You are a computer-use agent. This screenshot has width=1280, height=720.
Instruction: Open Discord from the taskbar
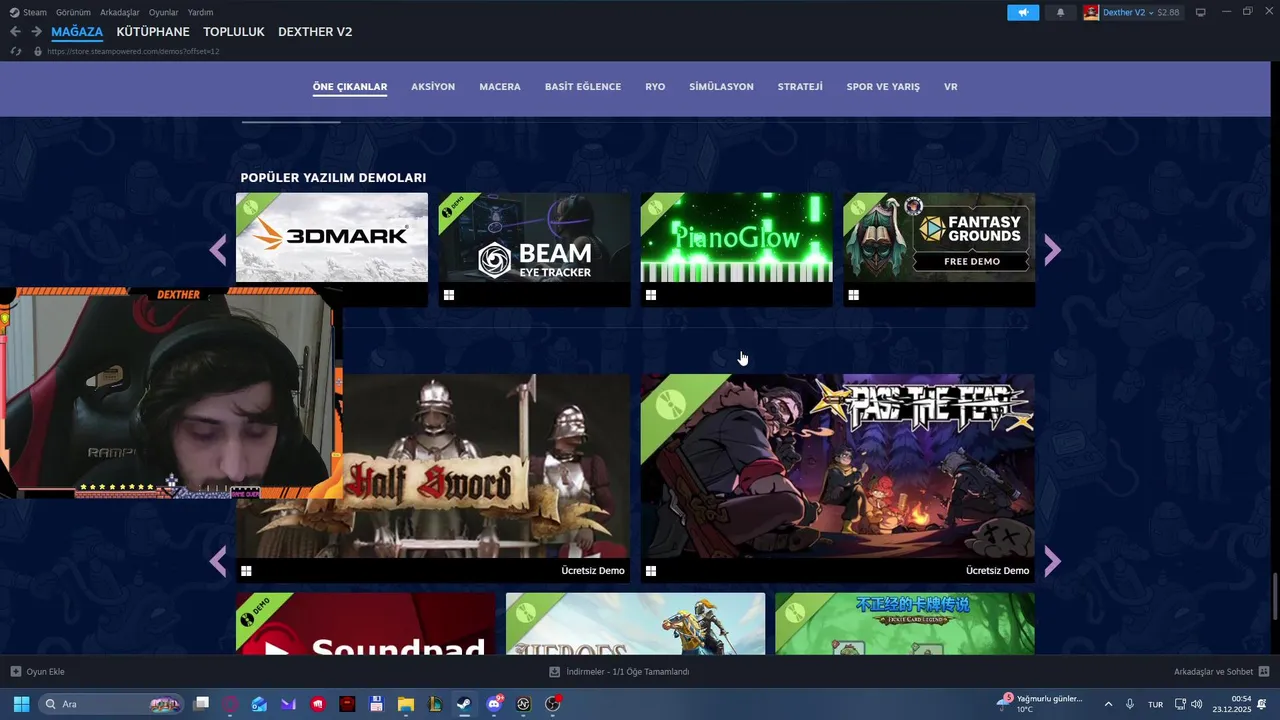(493, 704)
